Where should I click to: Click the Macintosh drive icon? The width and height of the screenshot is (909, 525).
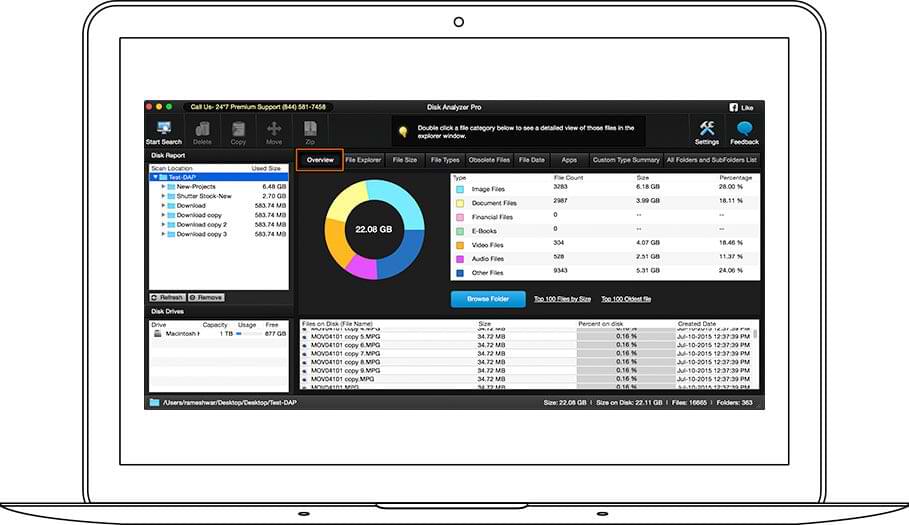pyautogui.click(x=158, y=334)
